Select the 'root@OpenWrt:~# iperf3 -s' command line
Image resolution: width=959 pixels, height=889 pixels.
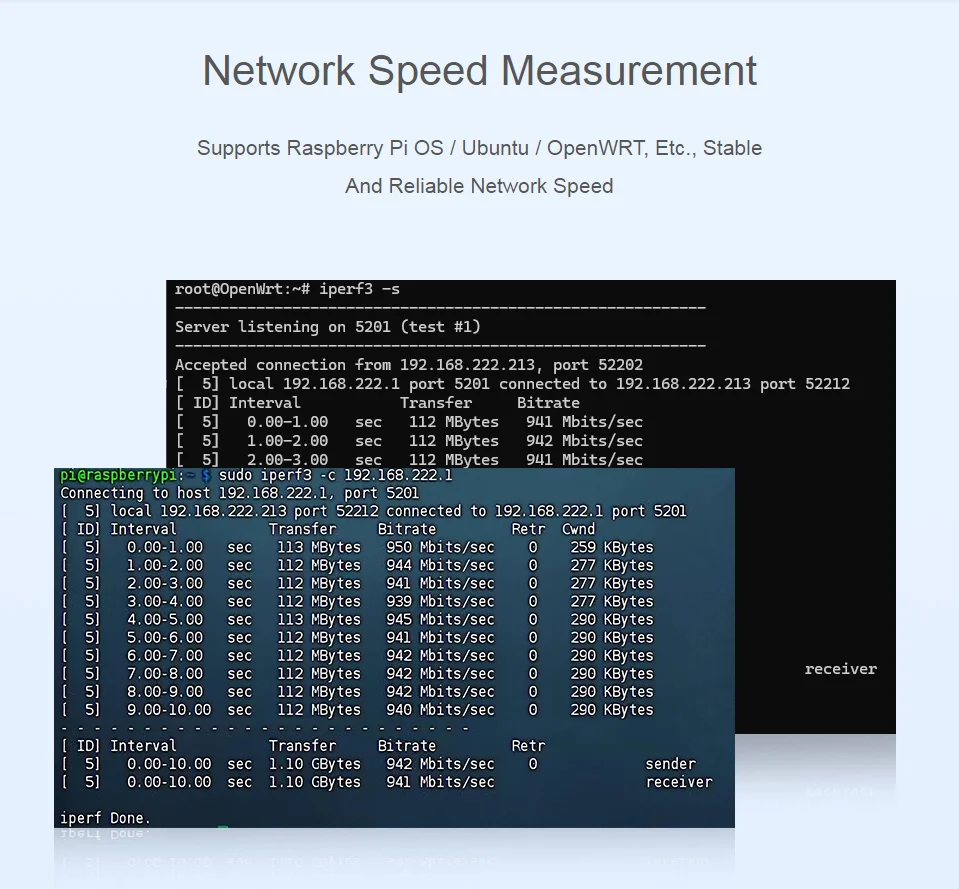pyautogui.click(x=287, y=289)
